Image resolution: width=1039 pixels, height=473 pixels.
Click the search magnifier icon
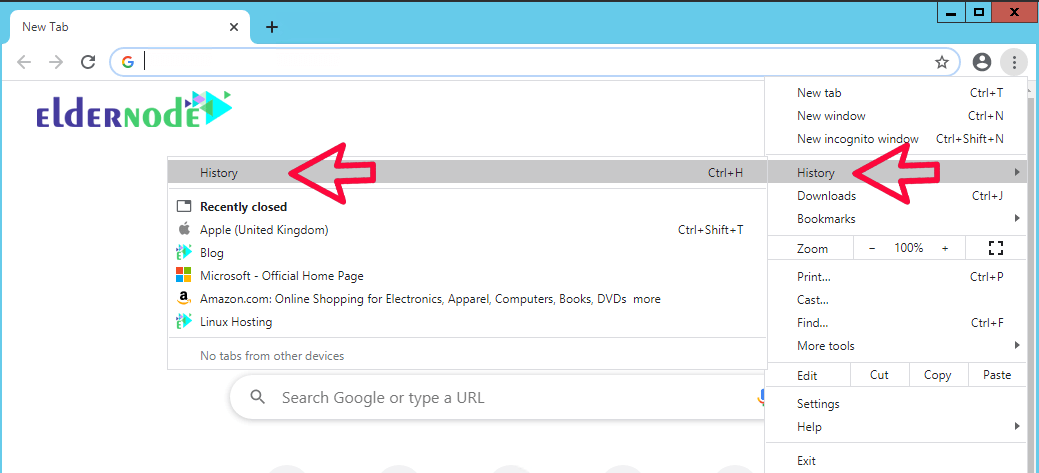click(x=258, y=397)
